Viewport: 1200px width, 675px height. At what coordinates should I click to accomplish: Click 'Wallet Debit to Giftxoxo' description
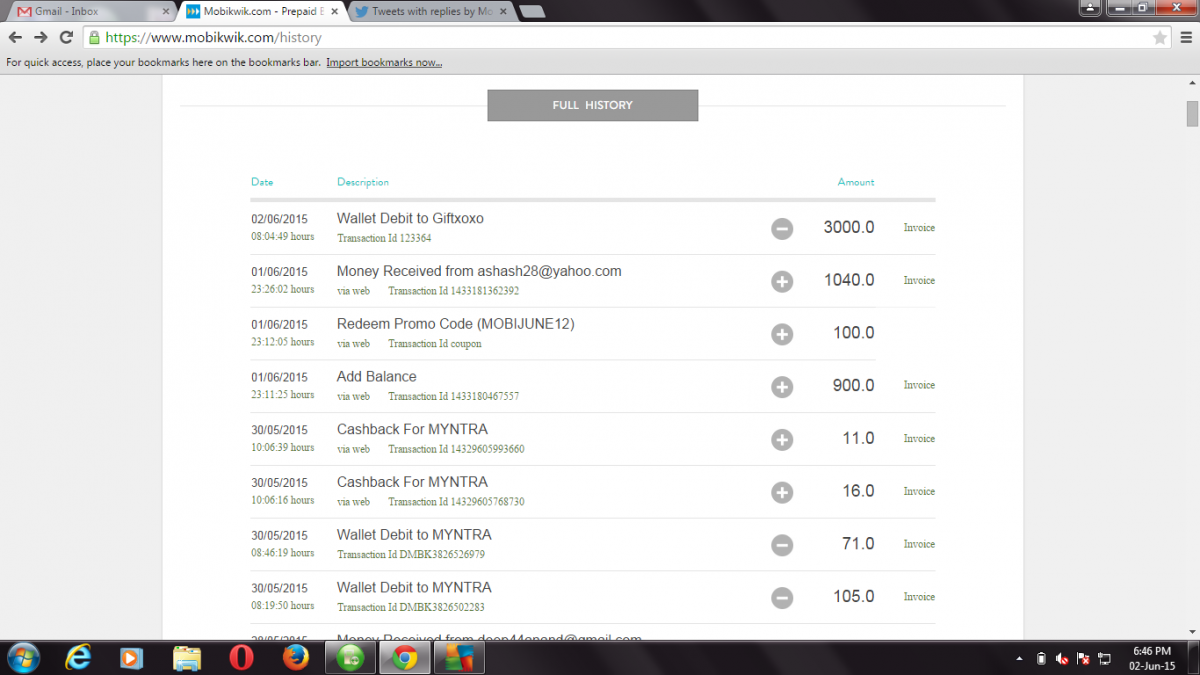click(410, 218)
